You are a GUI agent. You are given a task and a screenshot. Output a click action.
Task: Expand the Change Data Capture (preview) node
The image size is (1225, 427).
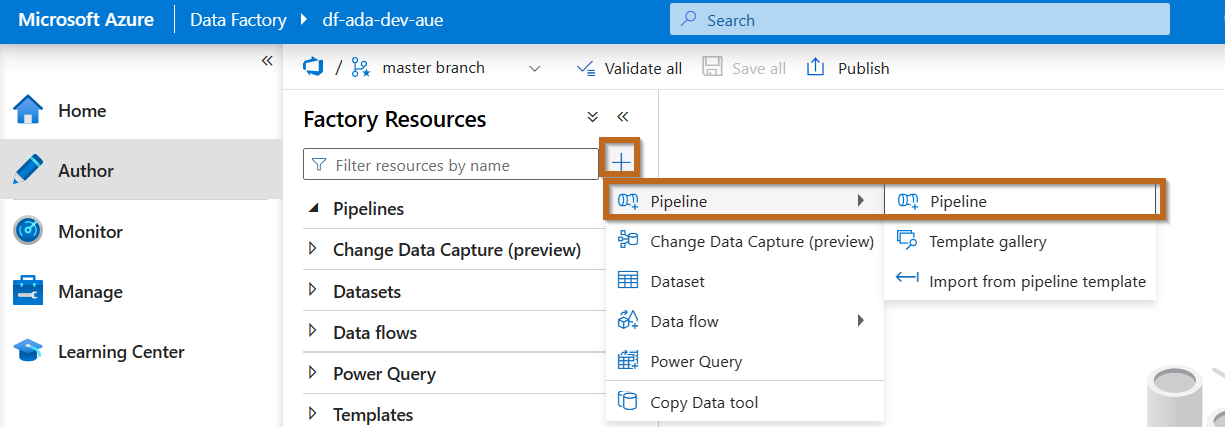coord(313,249)
